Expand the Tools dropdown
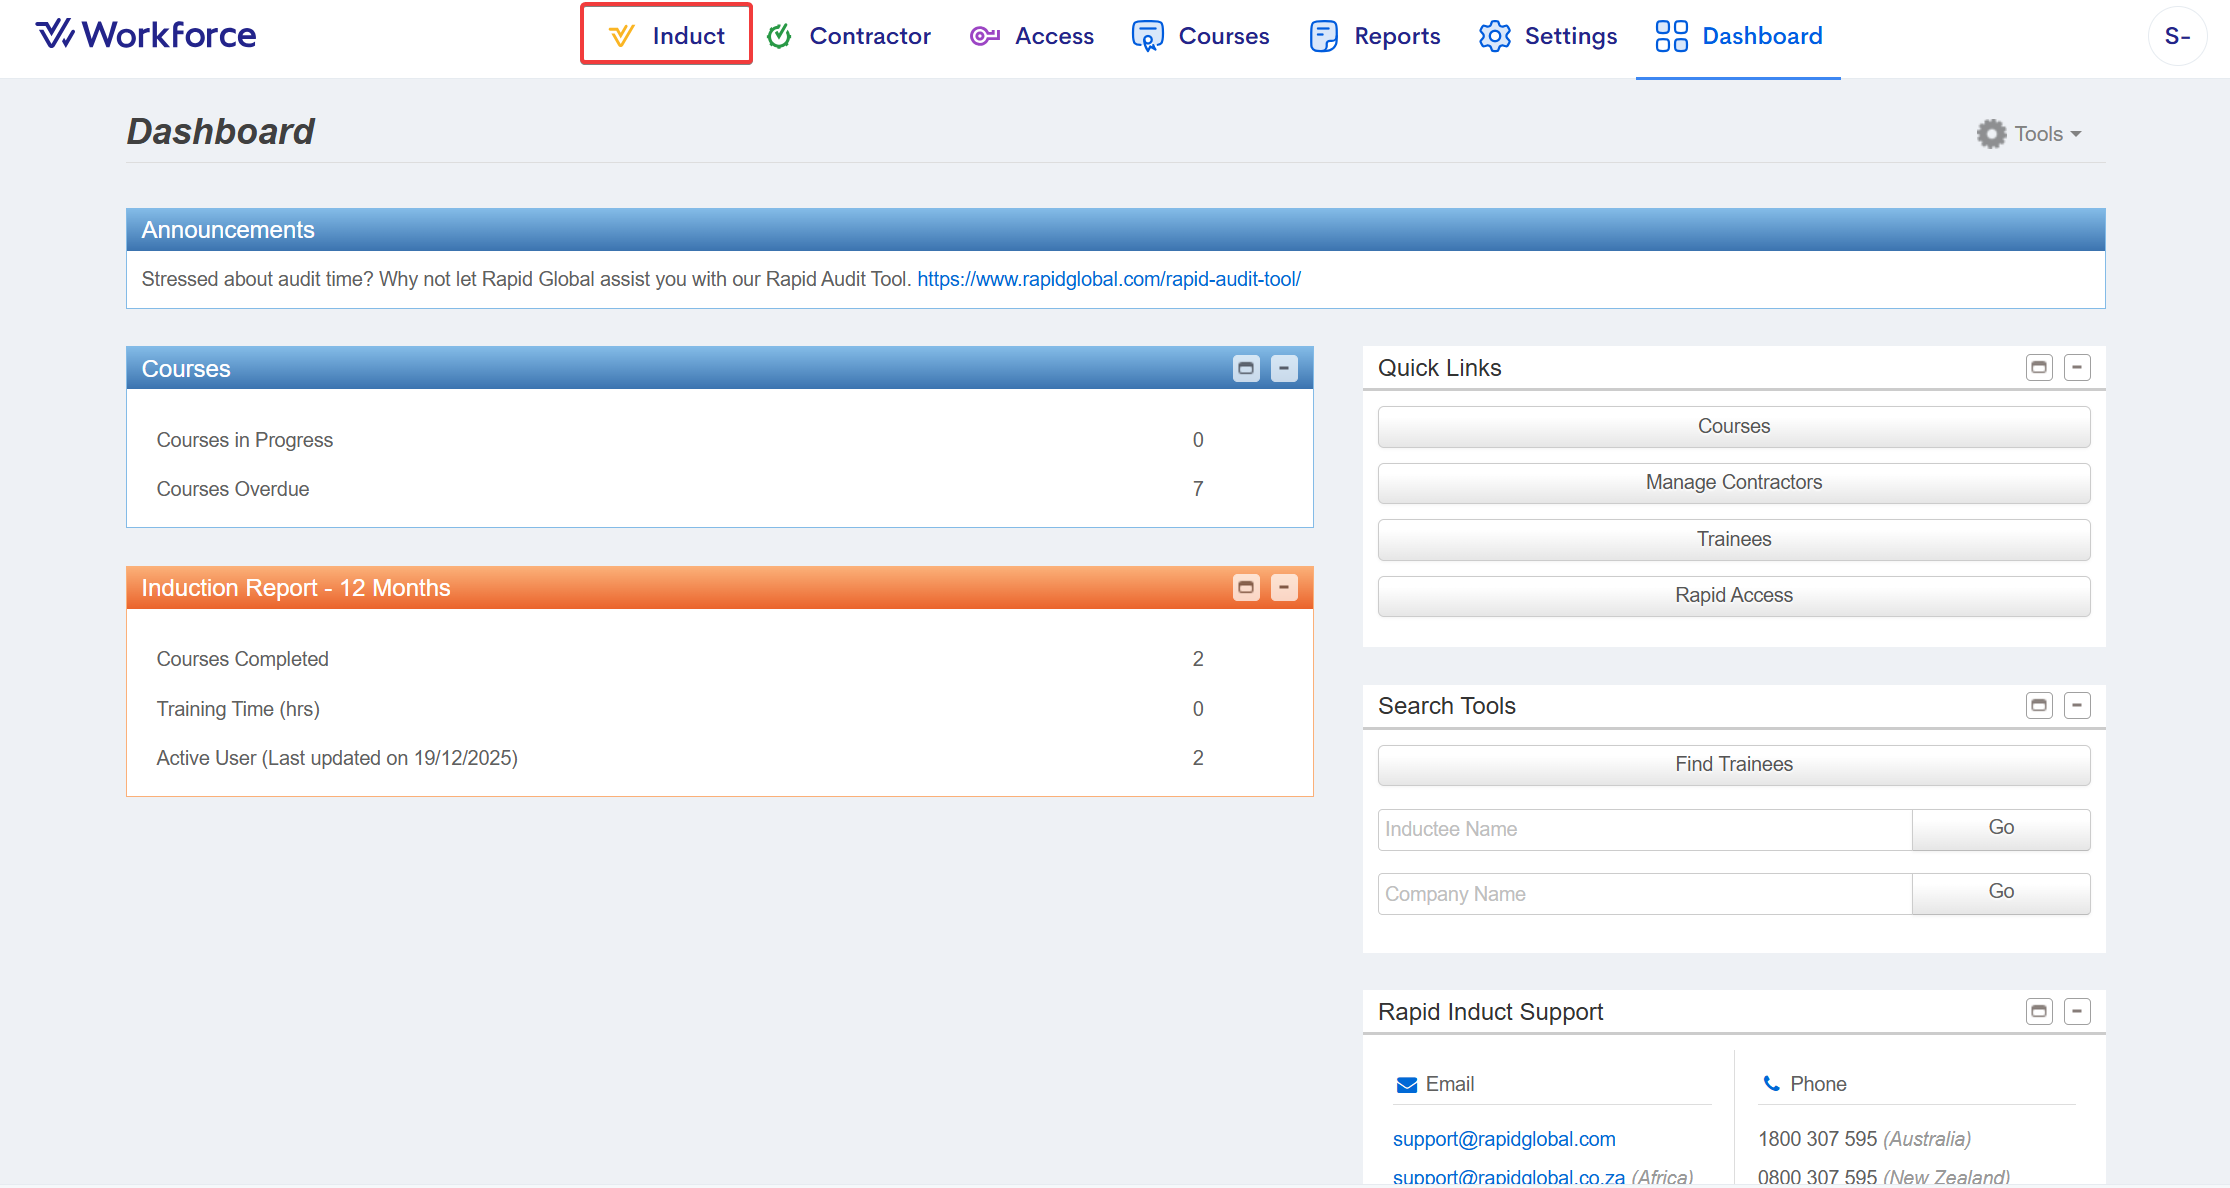Viewport: 2230px width, 1188px height. 2030,134
